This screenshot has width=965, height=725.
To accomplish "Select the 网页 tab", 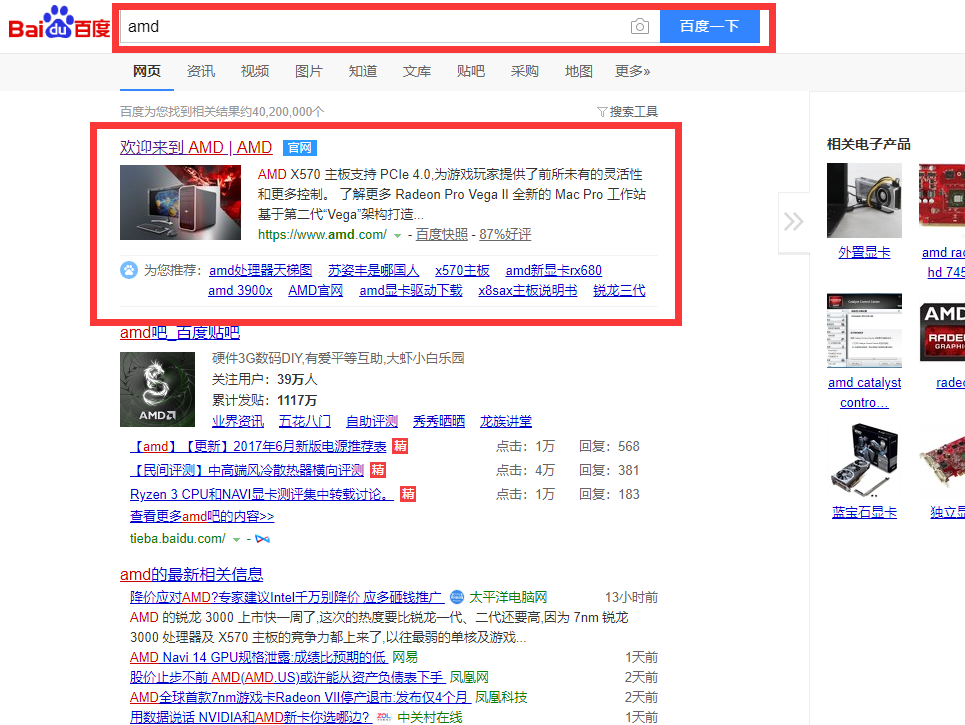I will pos(146,71).
